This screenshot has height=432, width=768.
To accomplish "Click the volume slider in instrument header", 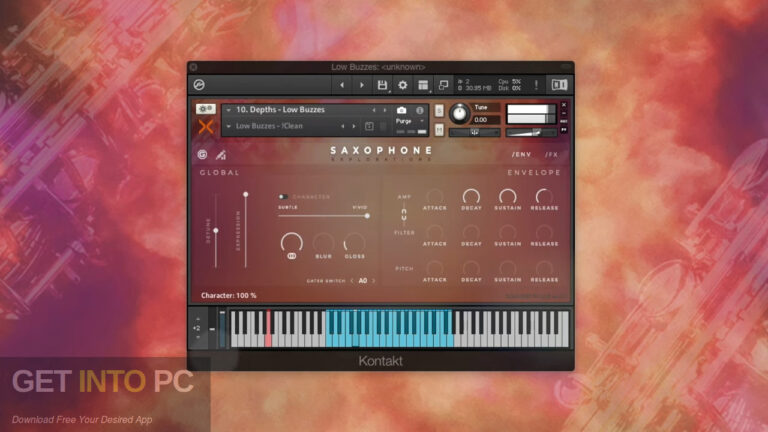I will coord(531,132).
